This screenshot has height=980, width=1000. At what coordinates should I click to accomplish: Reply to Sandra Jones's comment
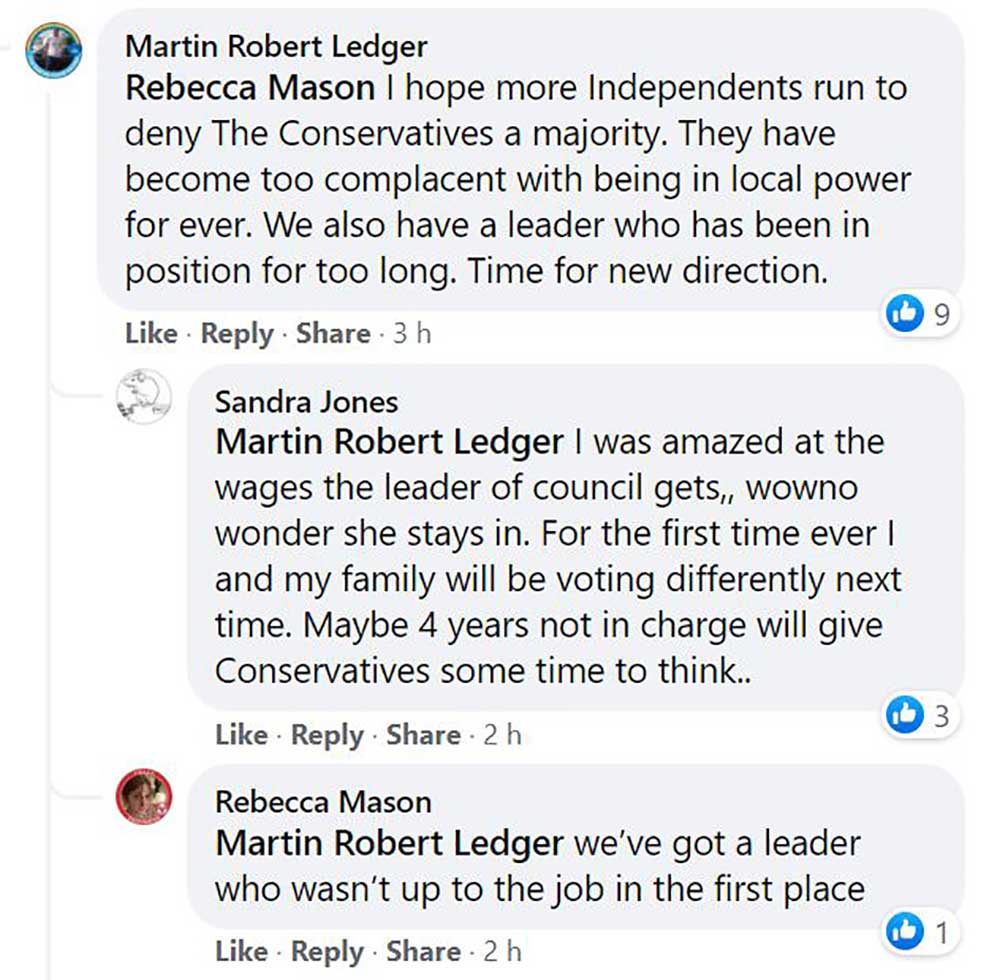click(327, 735)
